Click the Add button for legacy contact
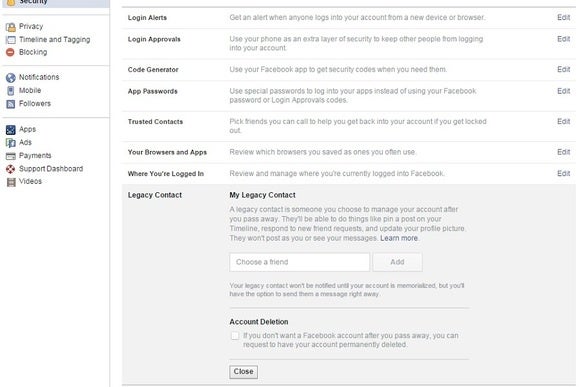The image size is (580, 387). pos(397,262)
